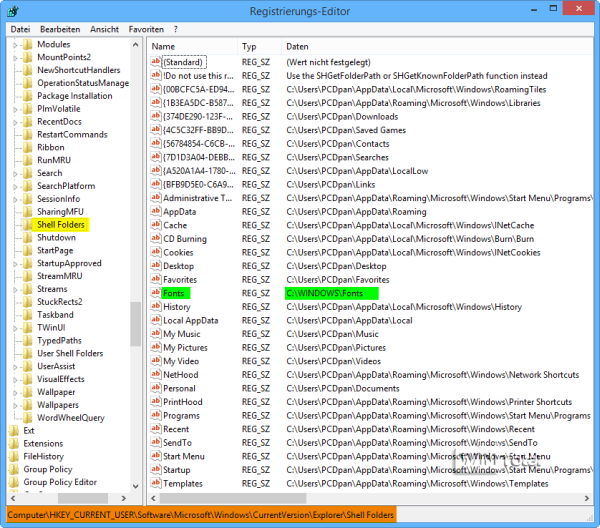600x528 pixels.
Task: Click the string value icon beside Personal
Action: (155, 388)
